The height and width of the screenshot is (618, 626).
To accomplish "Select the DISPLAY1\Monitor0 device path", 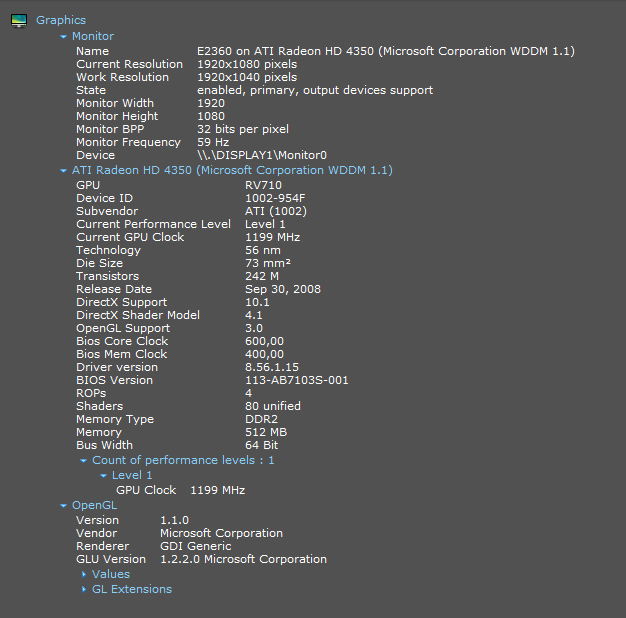I will (262, 155).
